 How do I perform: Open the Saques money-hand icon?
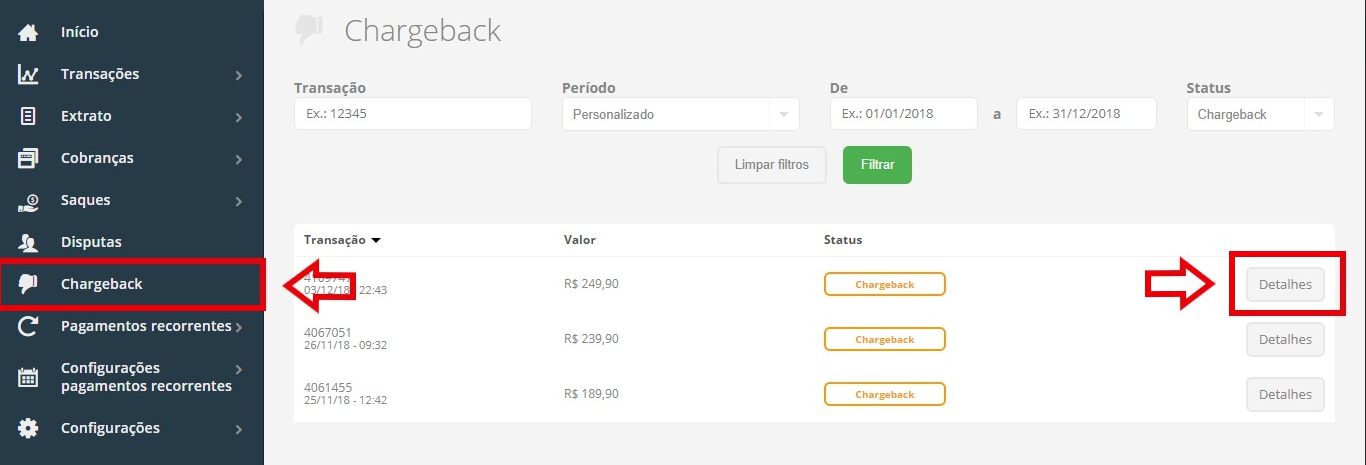(x=28, y=200)
